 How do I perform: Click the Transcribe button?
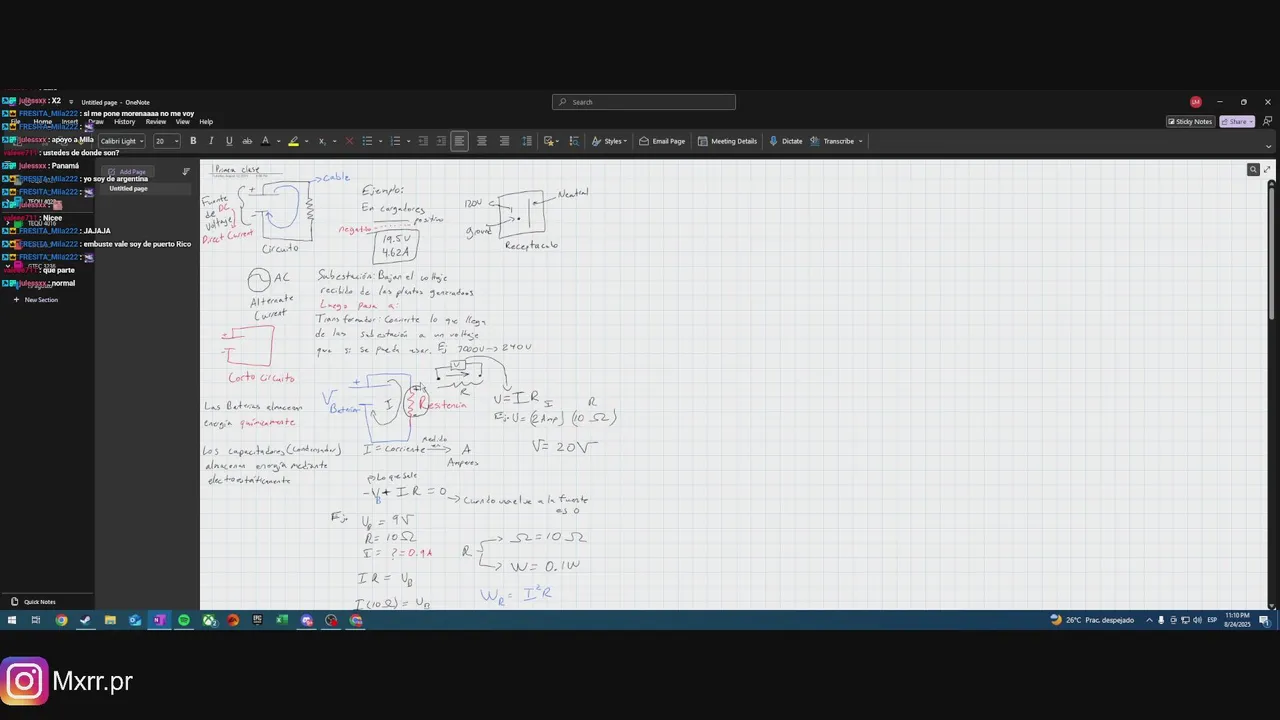832,141
